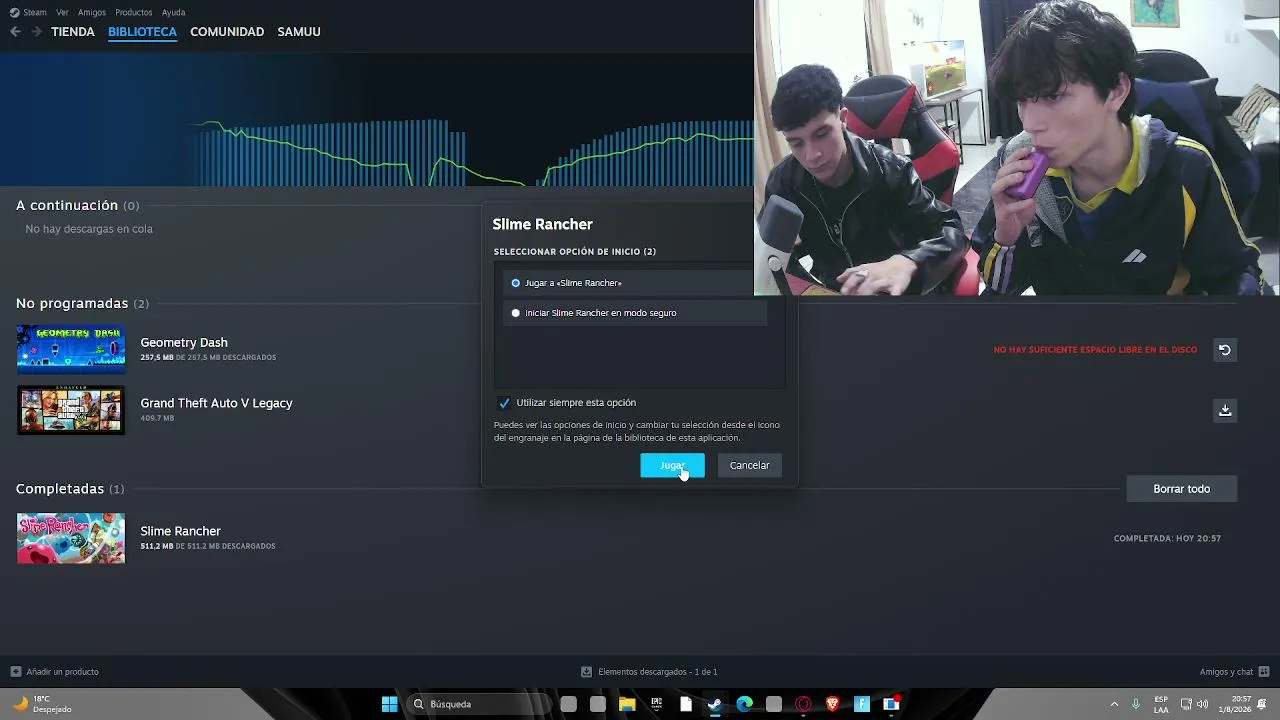Open Microsoft Edge from taskbar
Viewport: 1280px width, 720px height.
pyautogui.click(x=744, y=704)
